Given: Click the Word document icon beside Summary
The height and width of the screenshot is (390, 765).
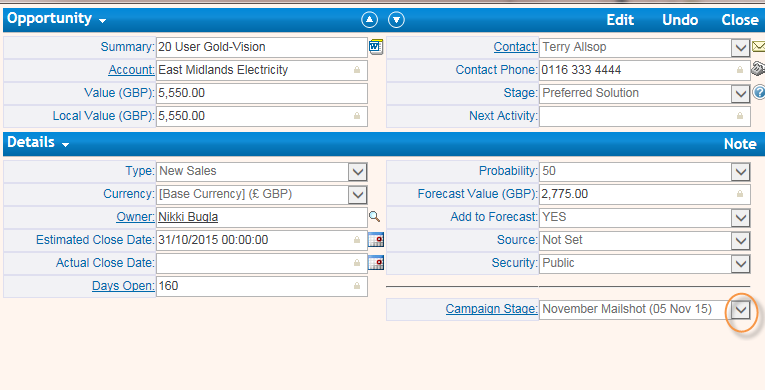Looking at the screenshot, I should [376, 47].
